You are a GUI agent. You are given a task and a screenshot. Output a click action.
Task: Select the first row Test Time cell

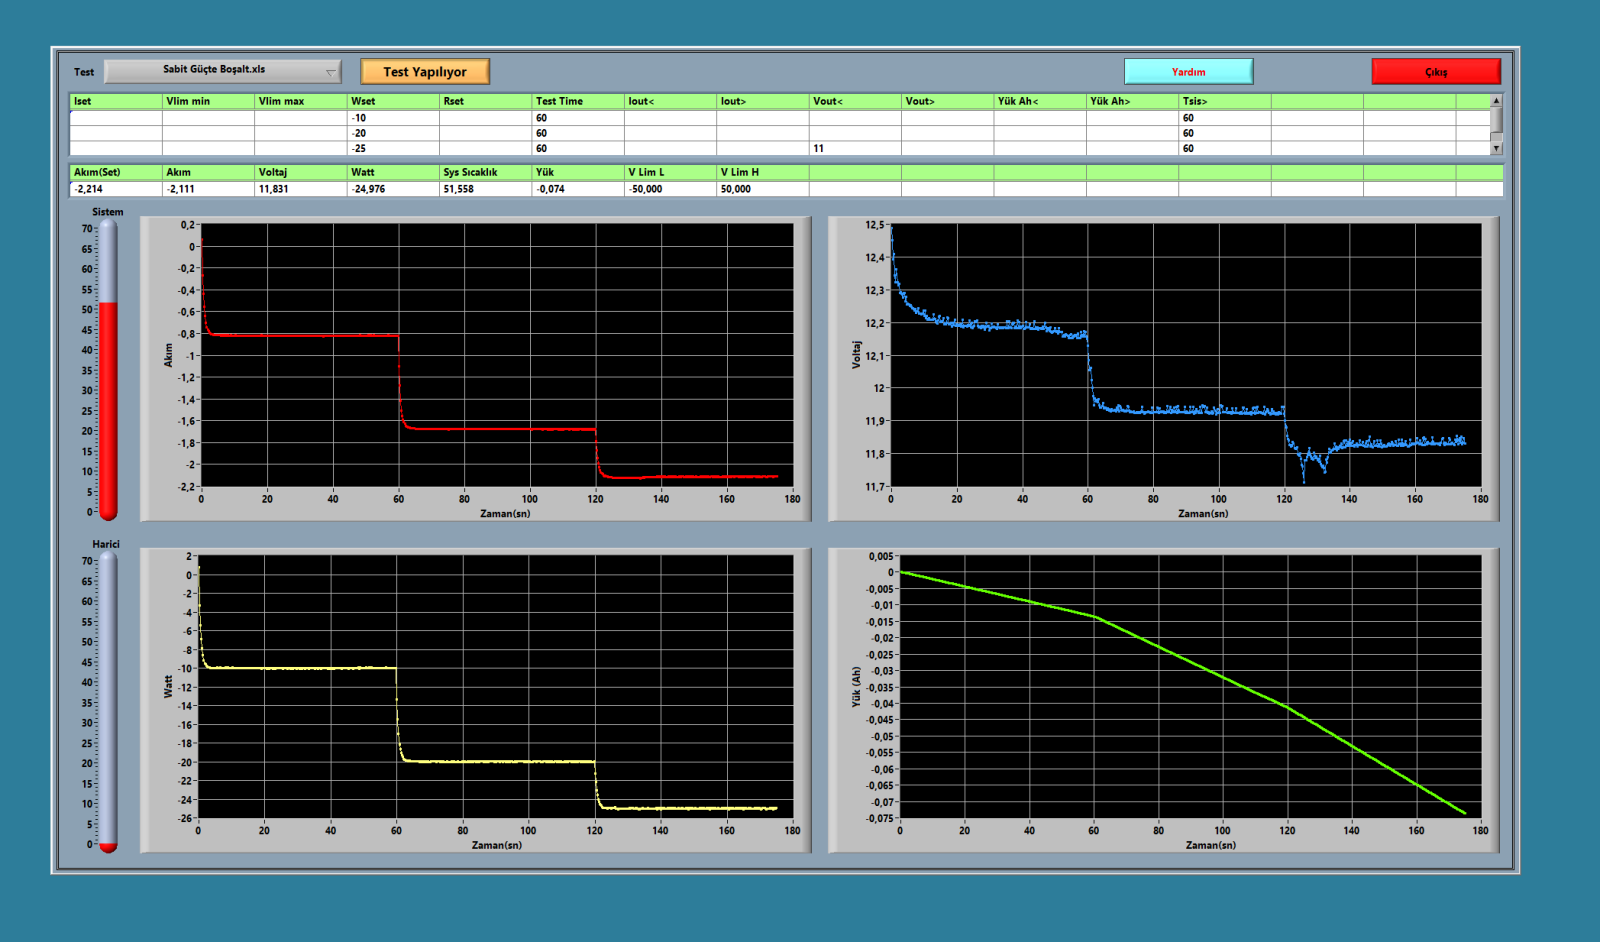coord(577,118)
